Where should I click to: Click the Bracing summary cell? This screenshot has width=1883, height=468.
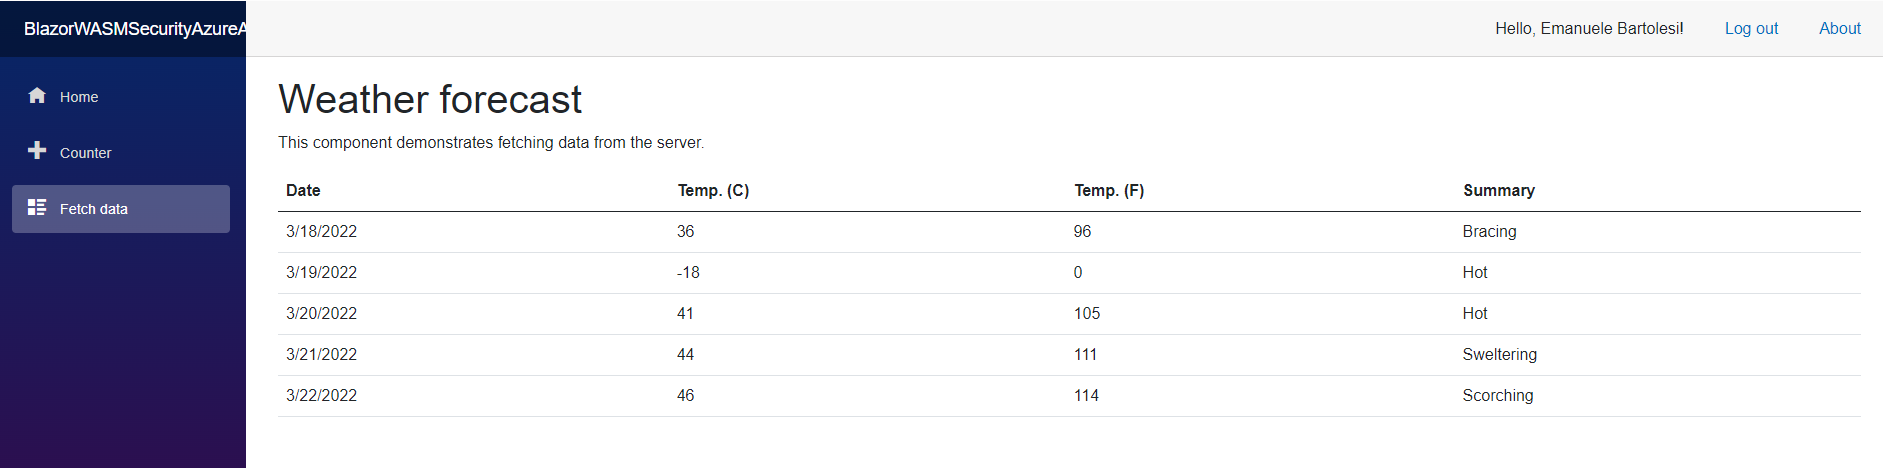click(x=1489, y=232)
